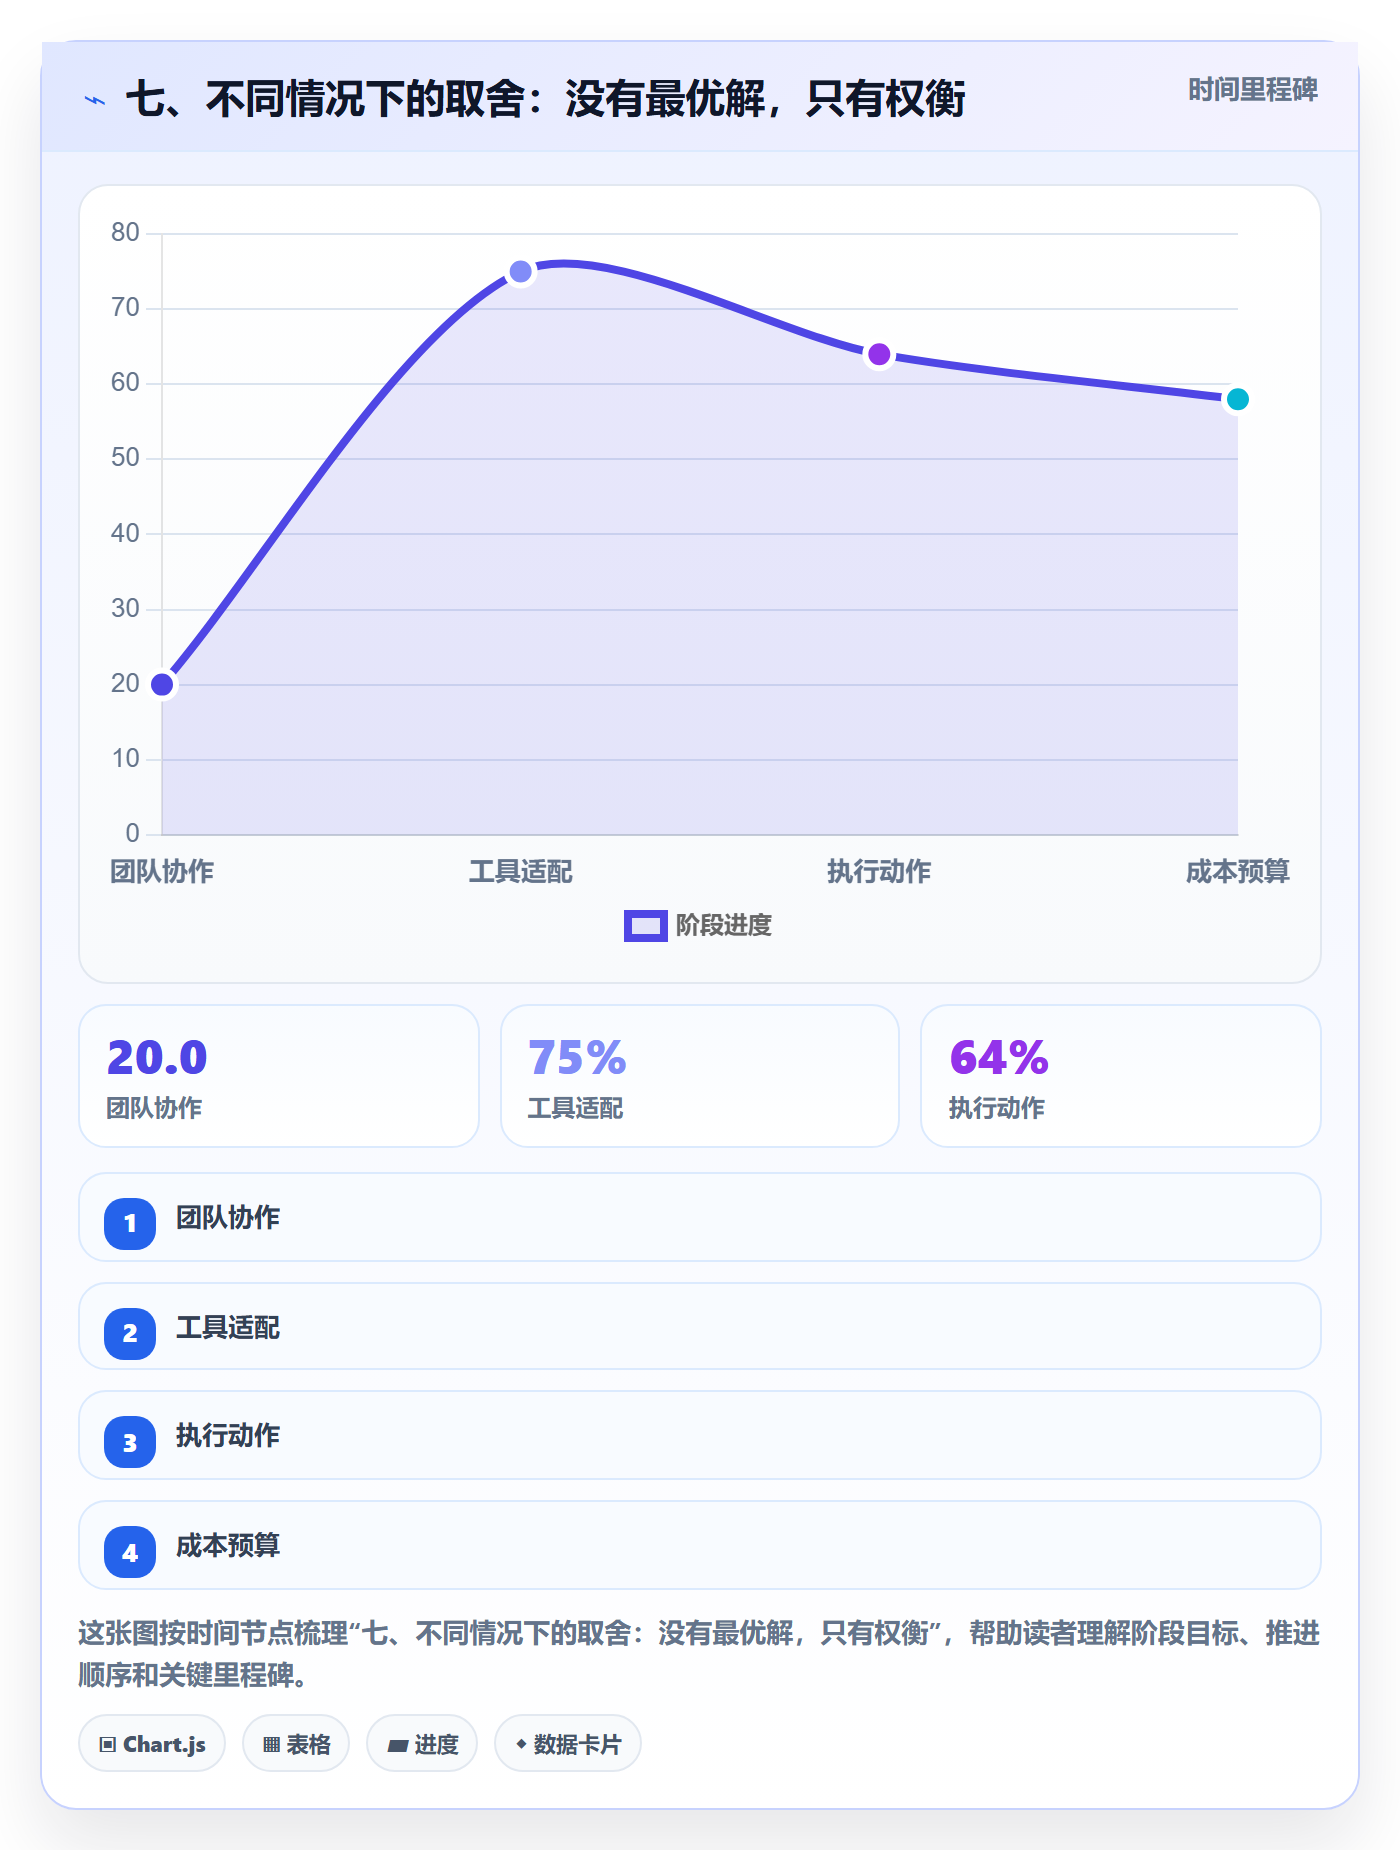Click the 阶段进度 legend label text
The width and height of the screenshot is (1400, 1850).
coord(724,926)
